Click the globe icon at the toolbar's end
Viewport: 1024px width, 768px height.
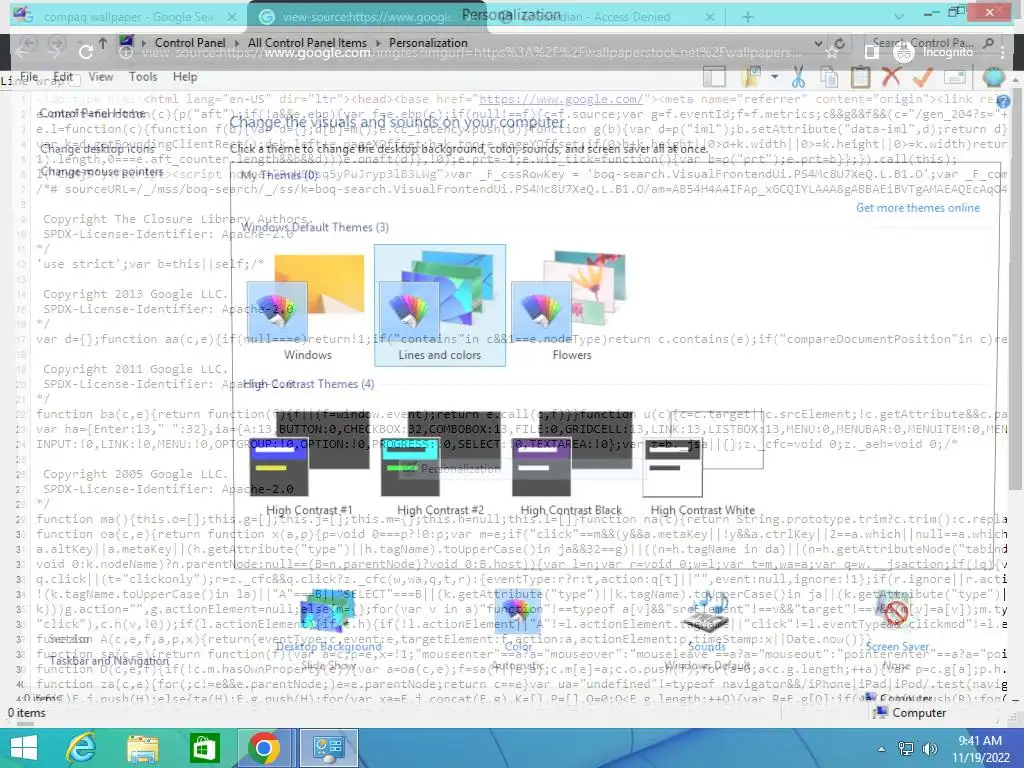(994, 77)
